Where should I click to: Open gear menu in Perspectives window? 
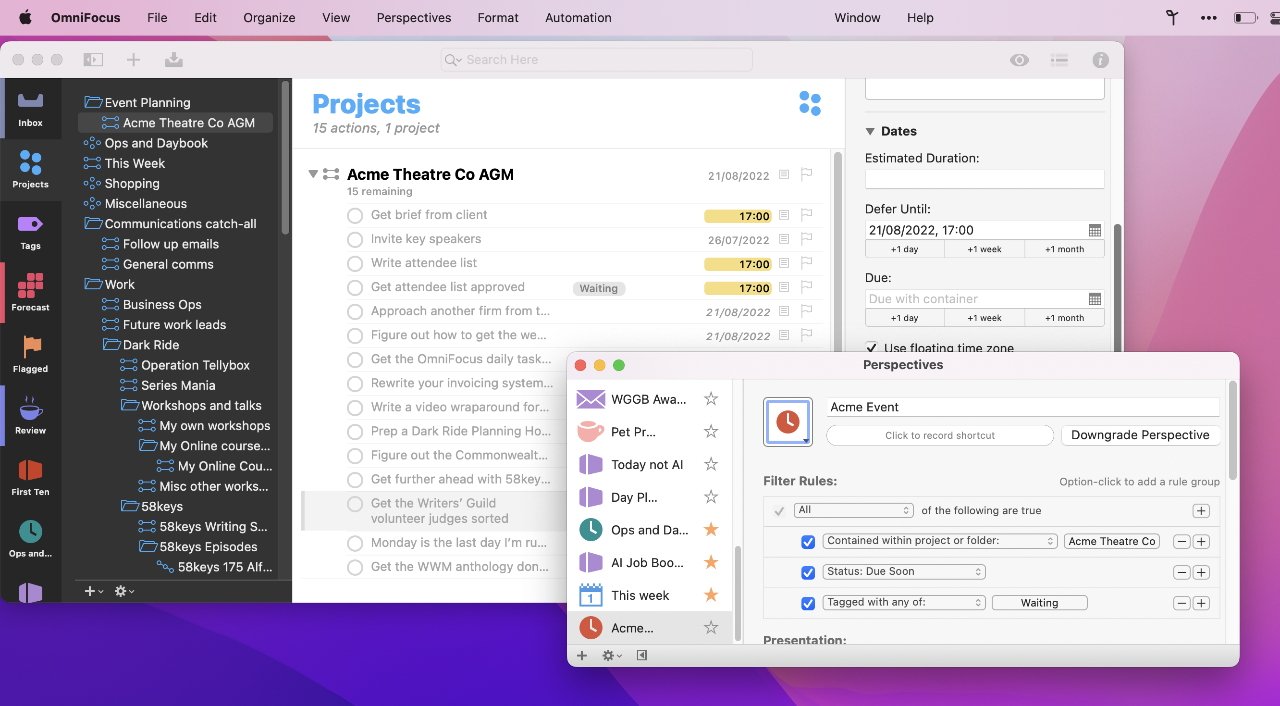[611, 655]
